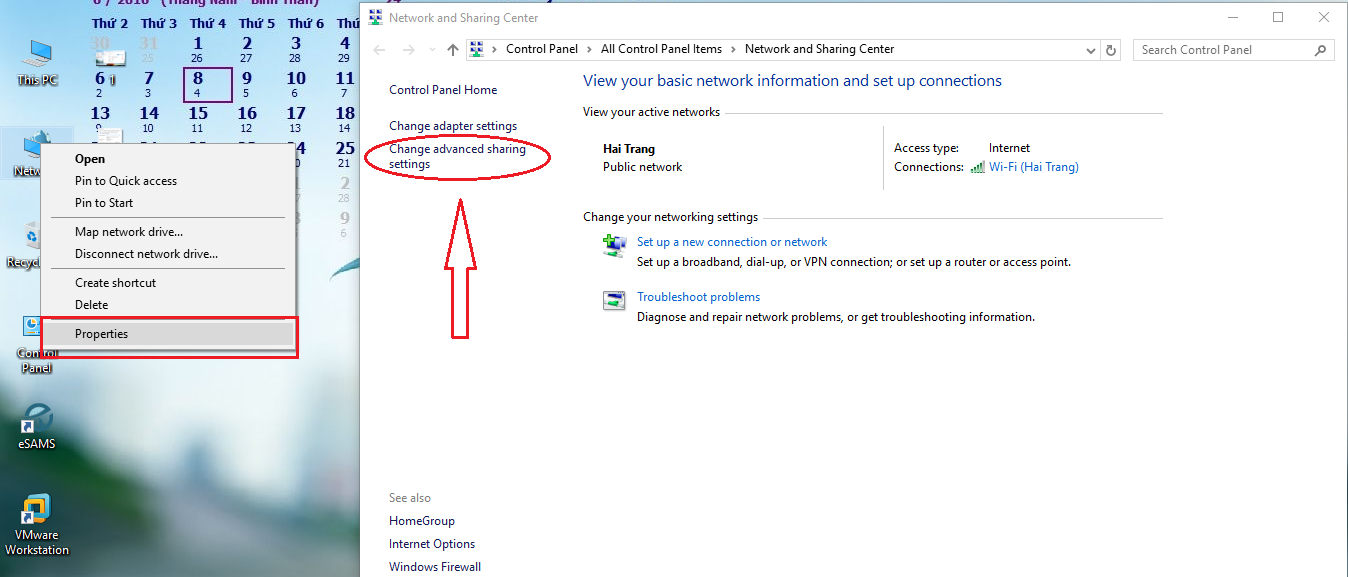Click the Back arrow in Control Panel
This screenshot has width=1348, height=577.
pyautogui.click(x=379, y=49)
